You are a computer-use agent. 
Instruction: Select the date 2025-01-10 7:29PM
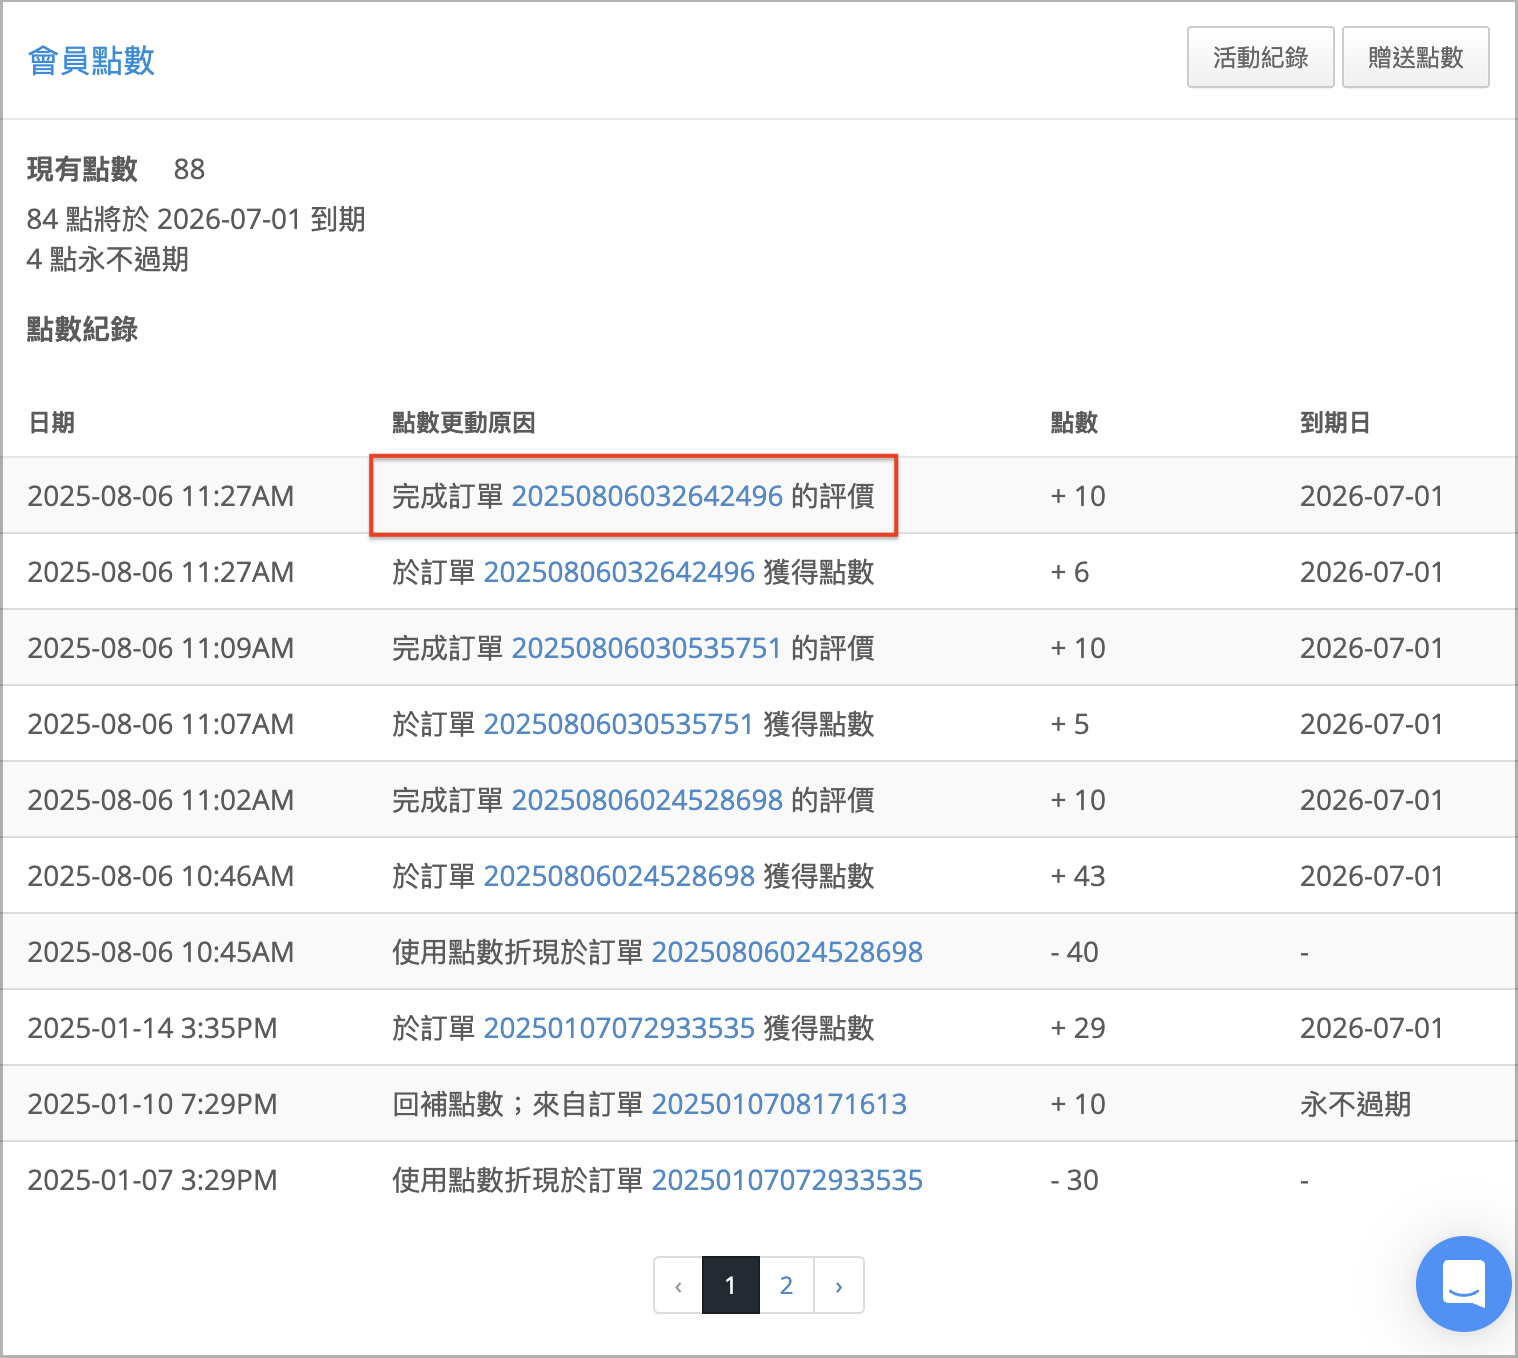(x=152, y=1104)
